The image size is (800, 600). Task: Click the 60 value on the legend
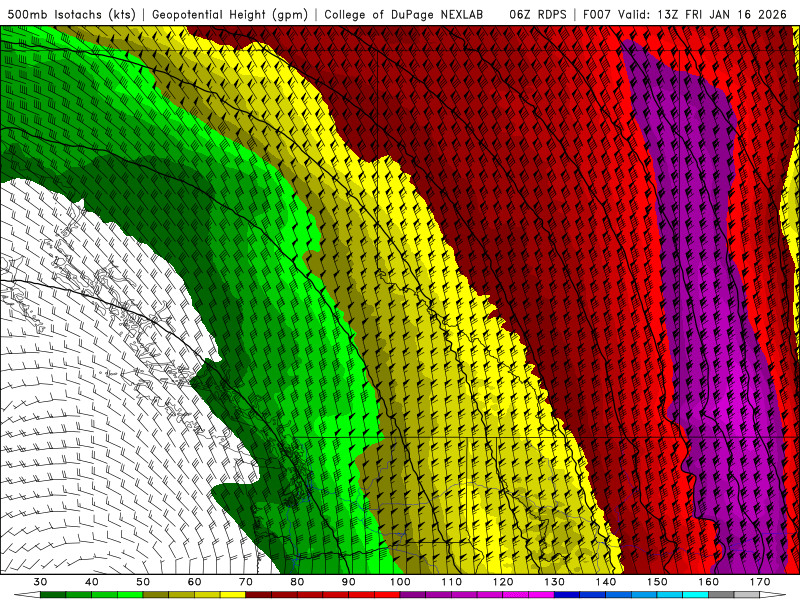coord(194,582)
